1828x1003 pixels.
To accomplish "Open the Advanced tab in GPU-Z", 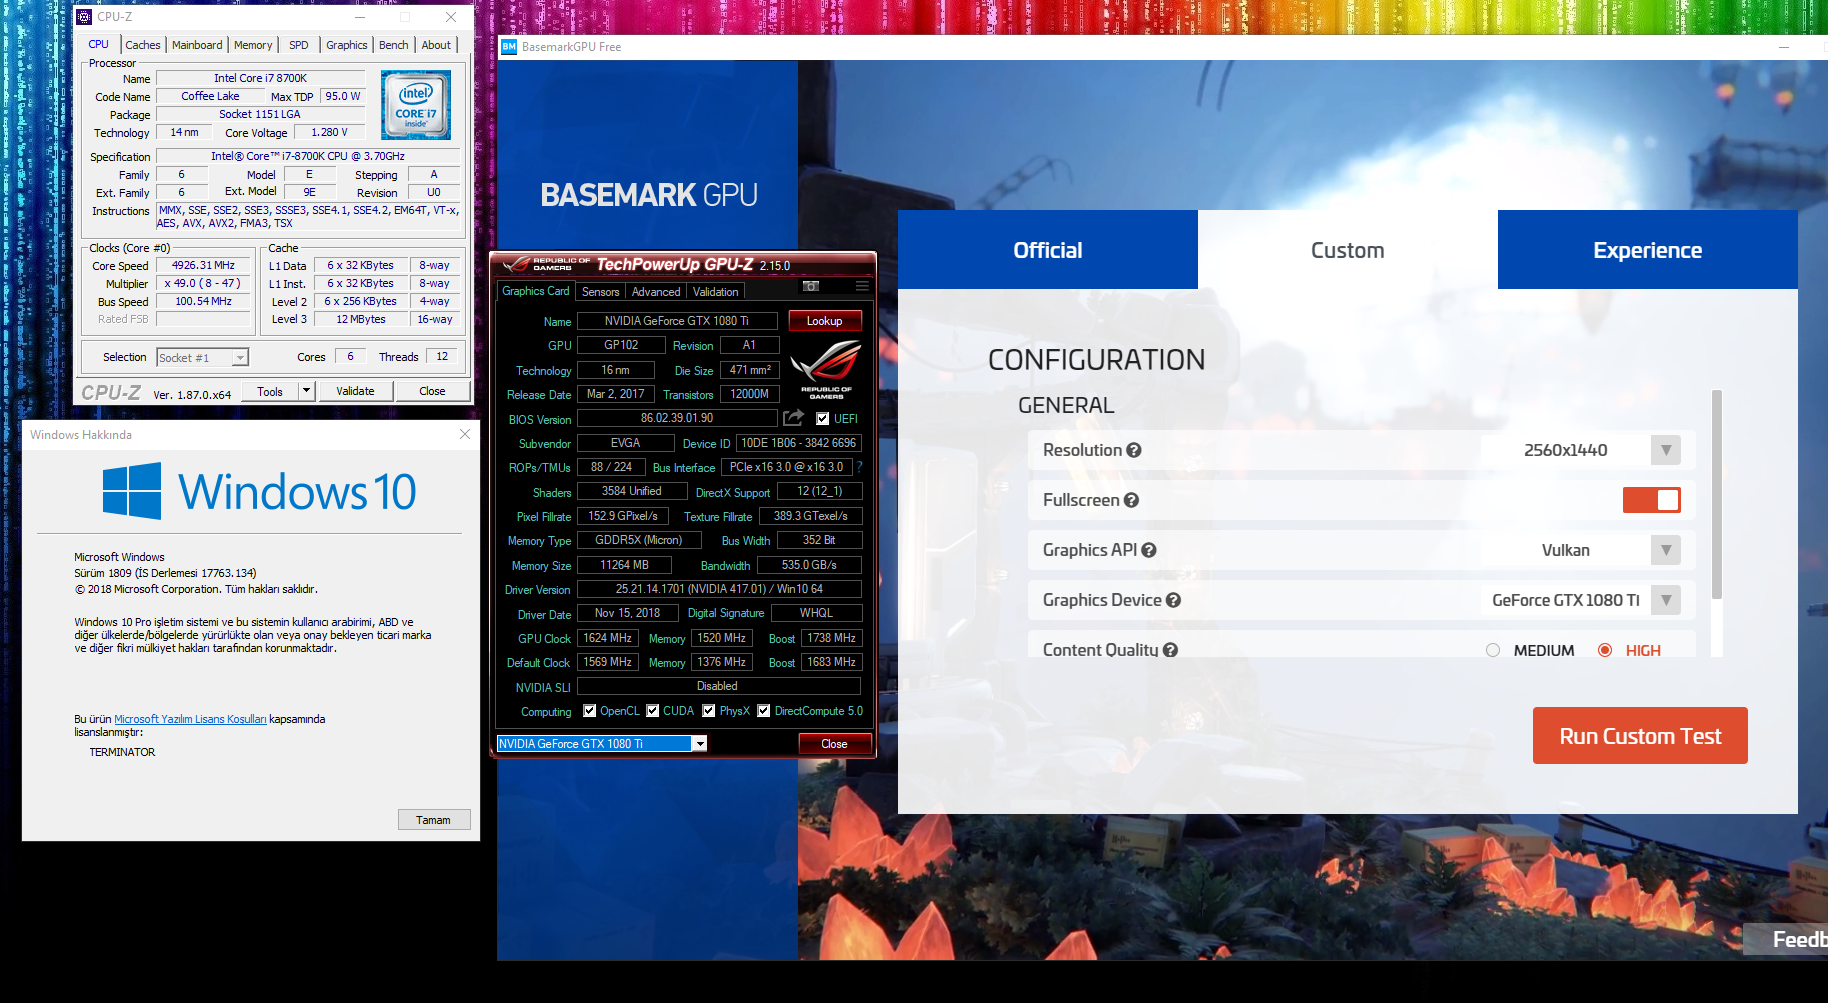I will tap(656, 292).
